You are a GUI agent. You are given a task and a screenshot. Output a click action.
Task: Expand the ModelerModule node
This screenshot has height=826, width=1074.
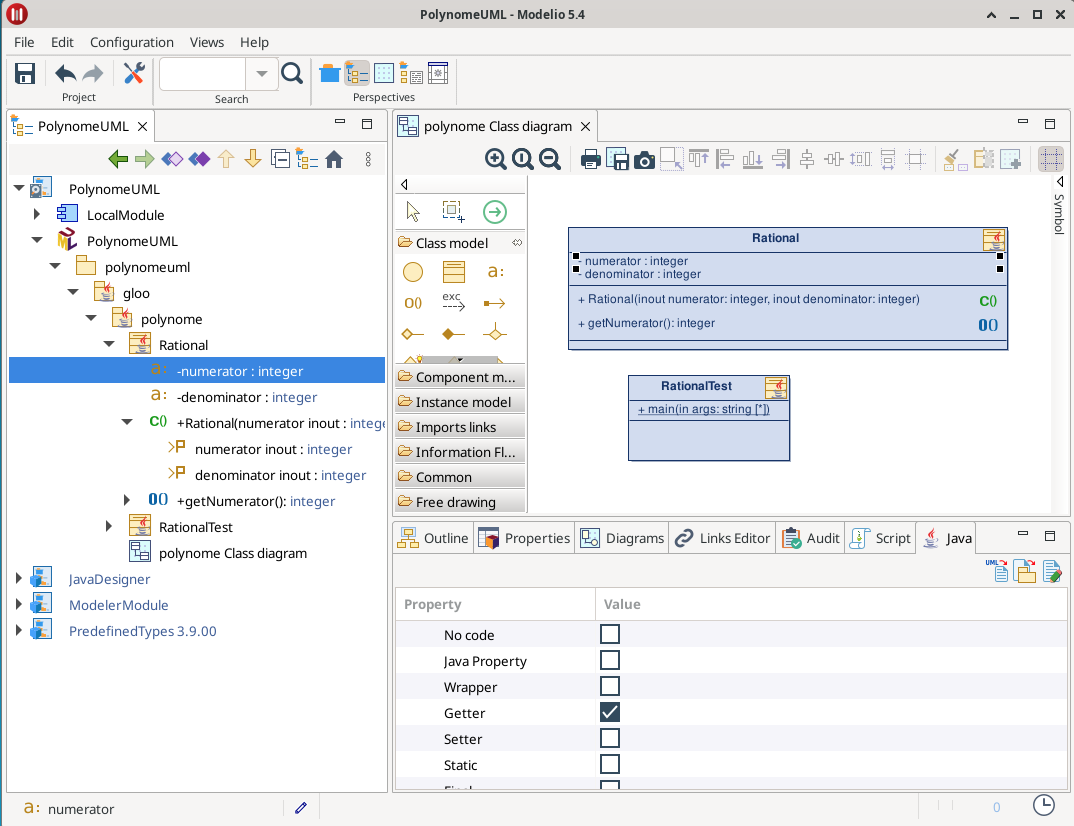[x=18, y=605]
